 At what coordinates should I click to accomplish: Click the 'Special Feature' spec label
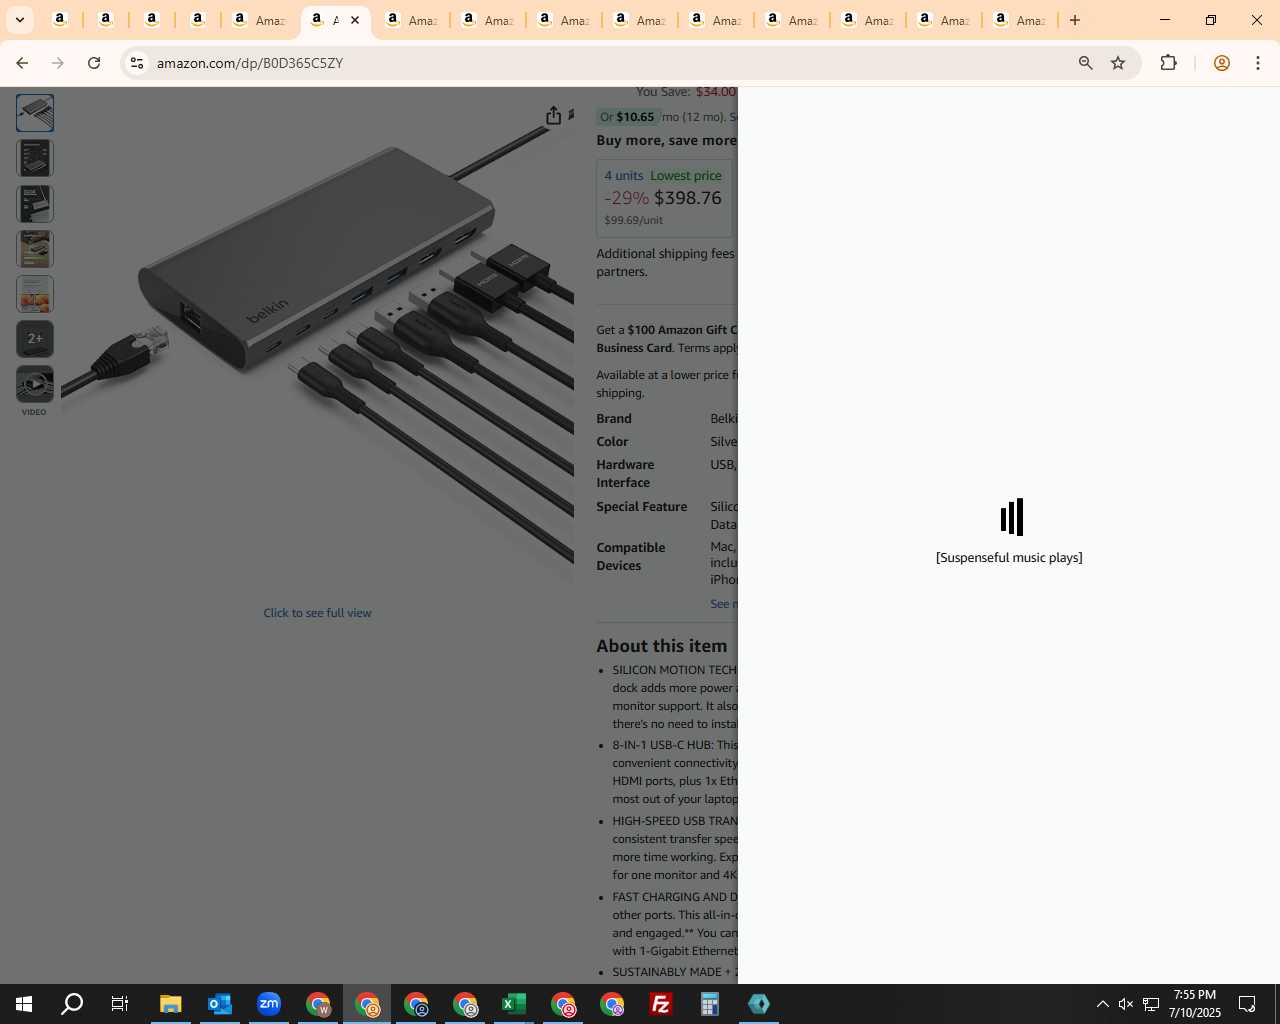642,507
